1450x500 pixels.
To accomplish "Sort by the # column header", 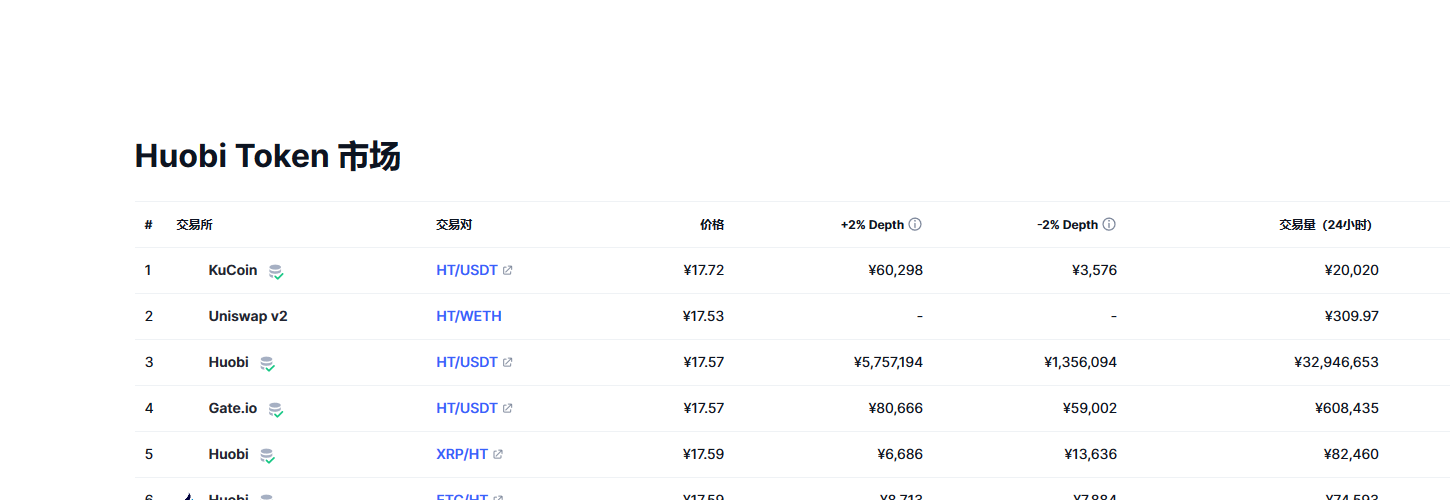I will [x=148, y=225].
